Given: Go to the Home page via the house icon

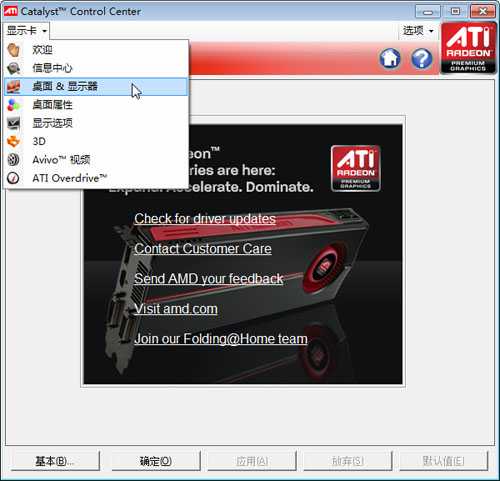Looking at the screenshot, I should tap(390, 59).
